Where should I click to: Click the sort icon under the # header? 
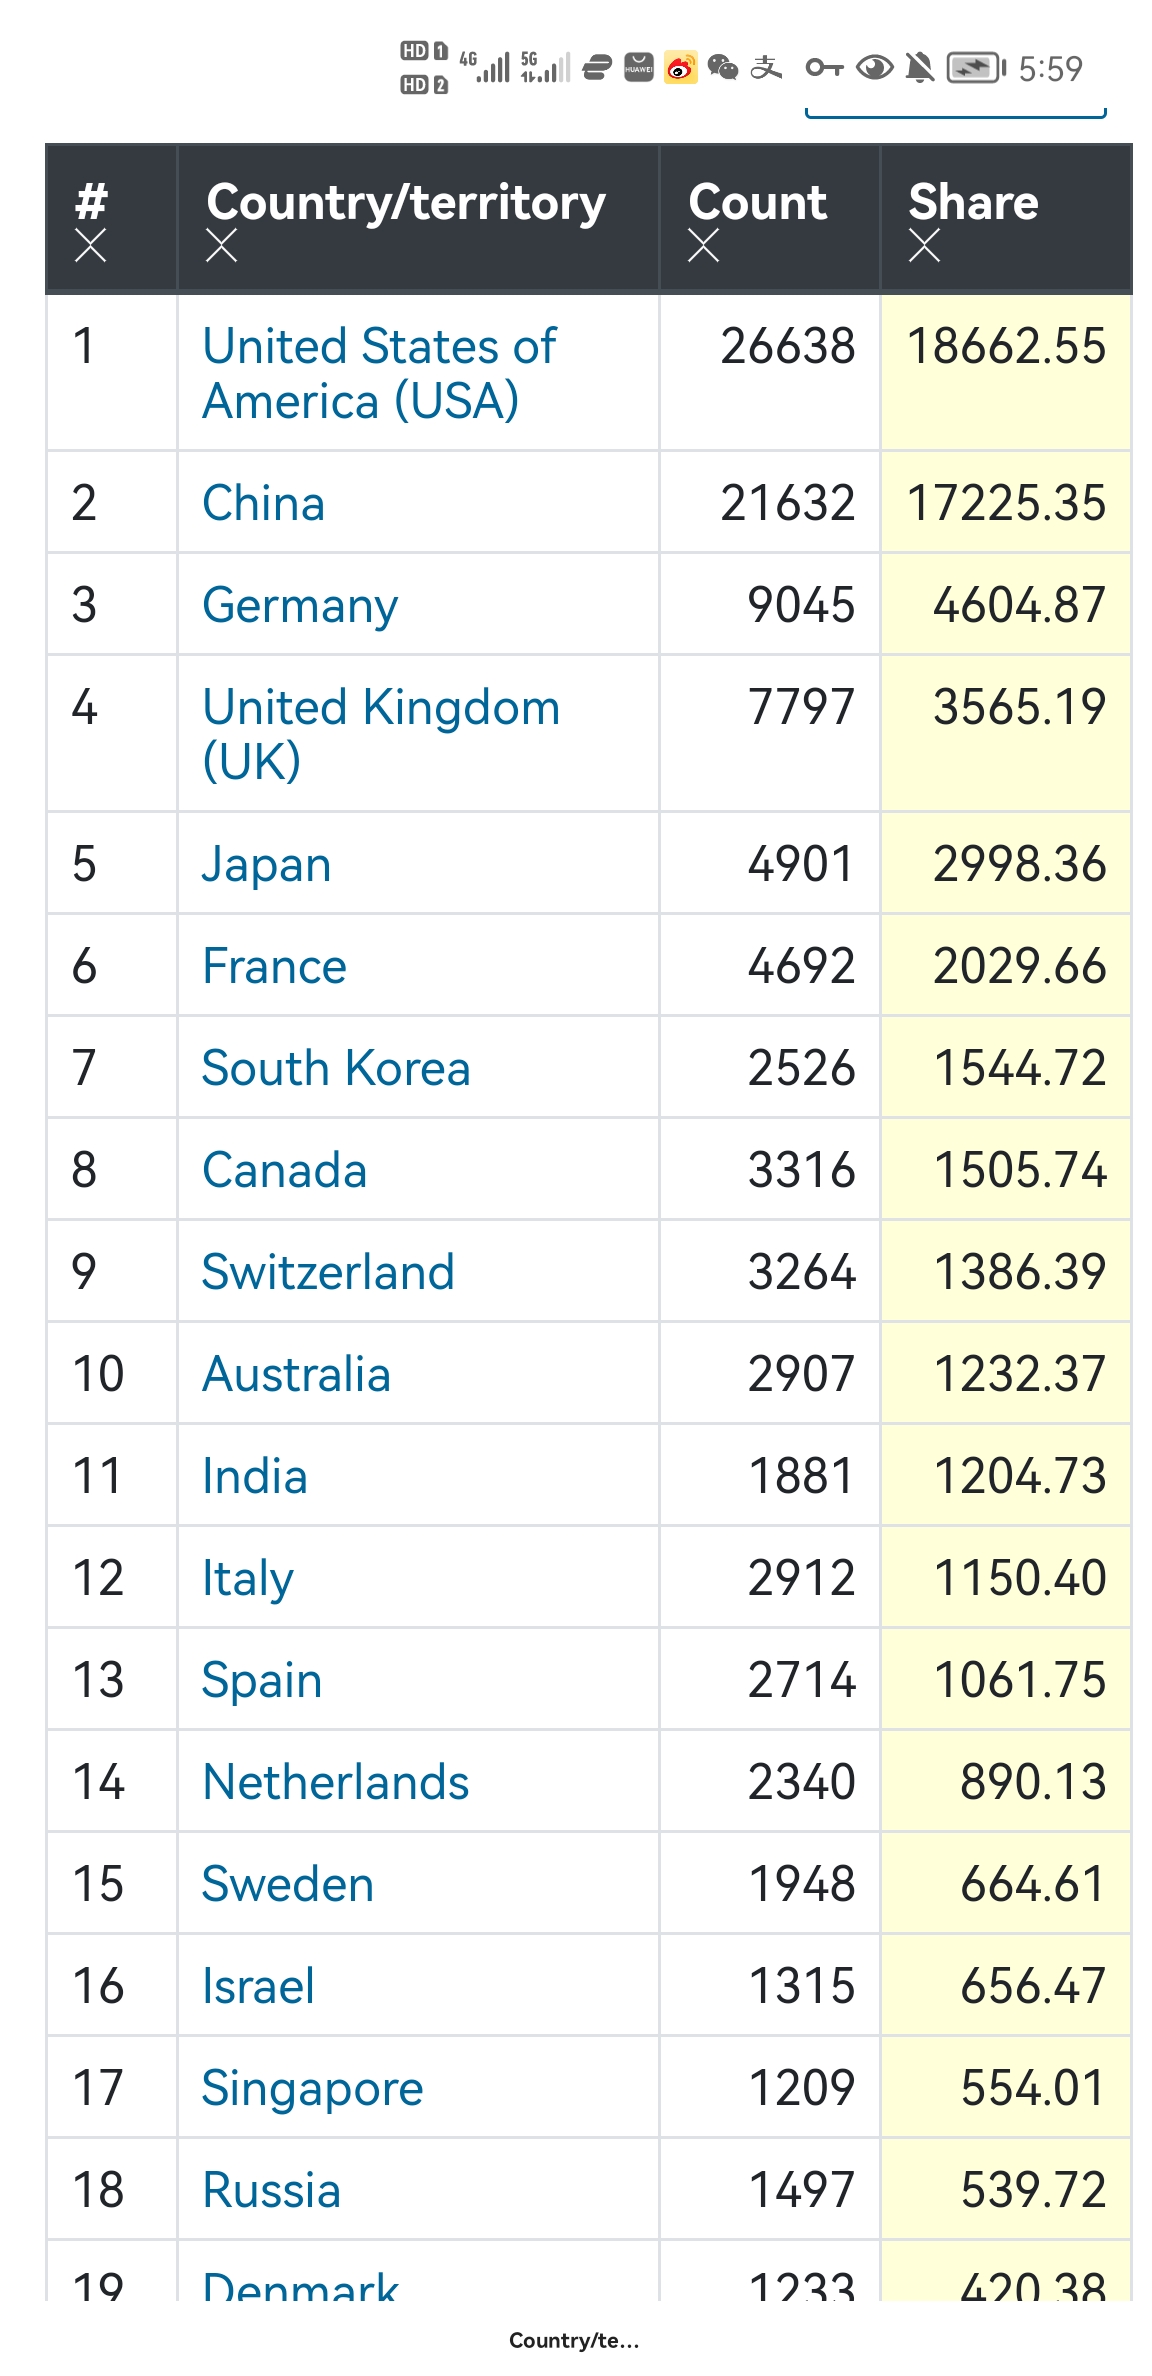[x=90, y=245]
